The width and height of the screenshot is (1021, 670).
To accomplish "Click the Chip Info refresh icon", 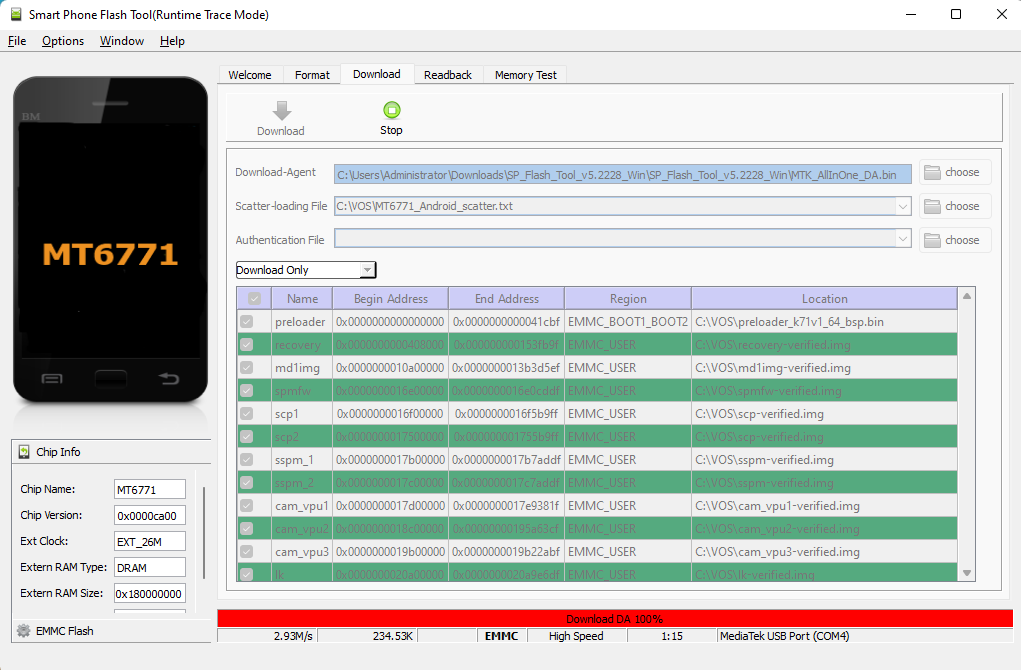I will (x=24, y=452).
